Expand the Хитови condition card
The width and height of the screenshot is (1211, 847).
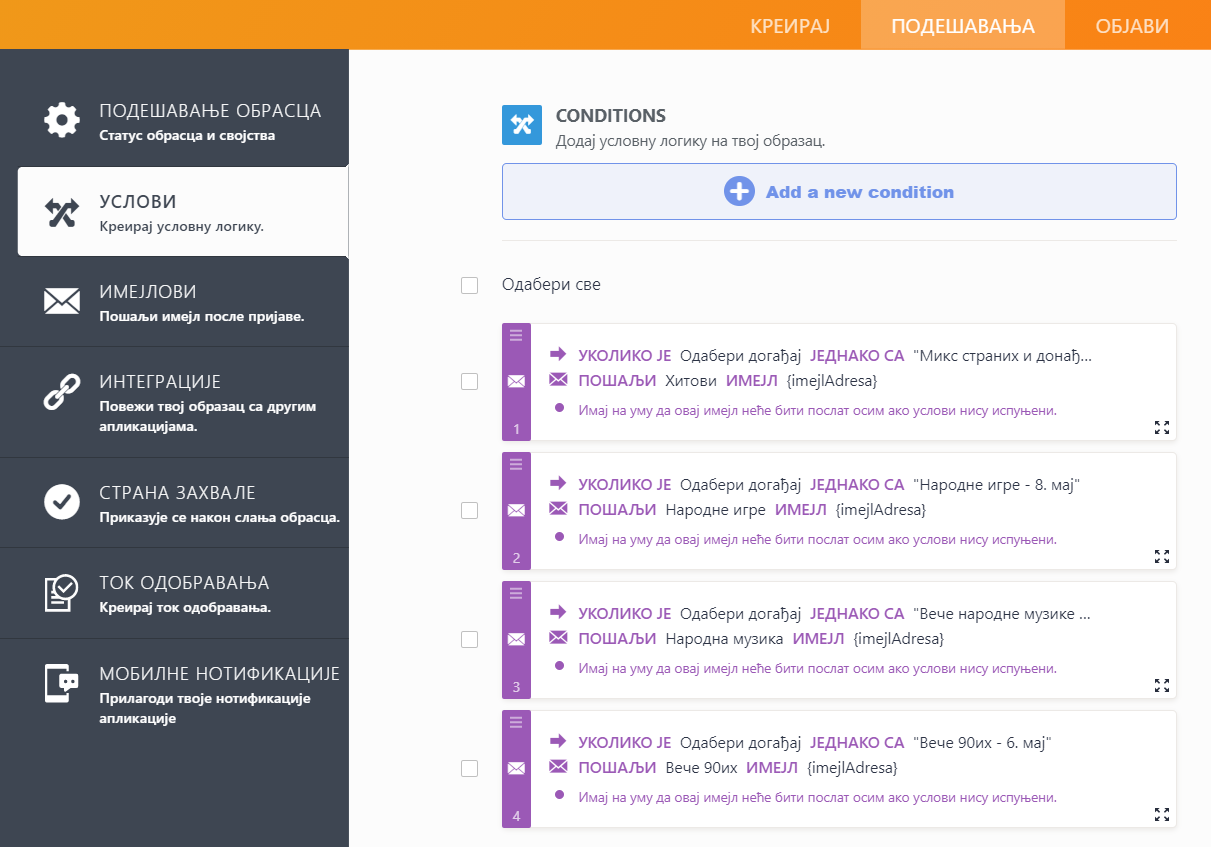point(1161,428)
